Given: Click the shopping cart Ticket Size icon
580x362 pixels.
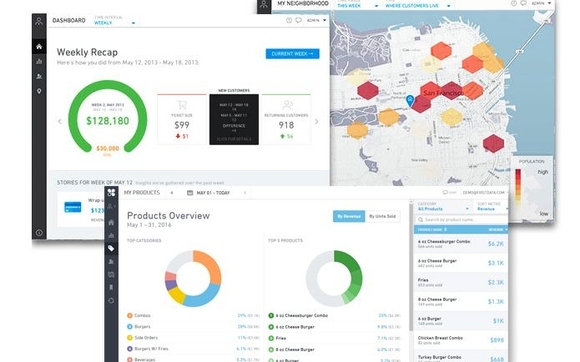Looking at the screenshot, I should 182,105.
